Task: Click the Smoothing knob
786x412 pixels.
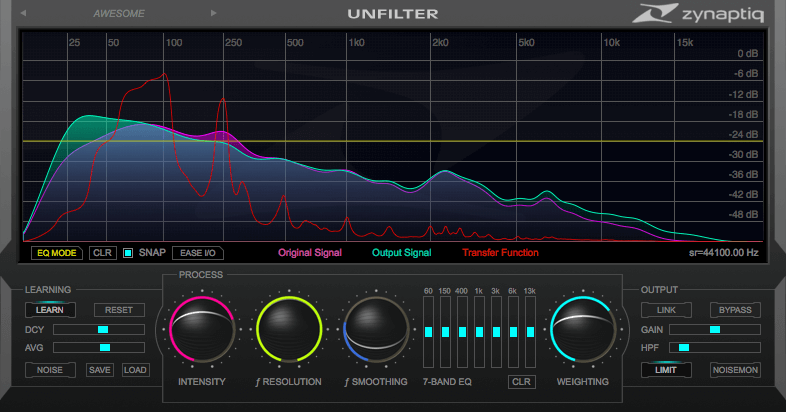Action: (x=377, y=330)
